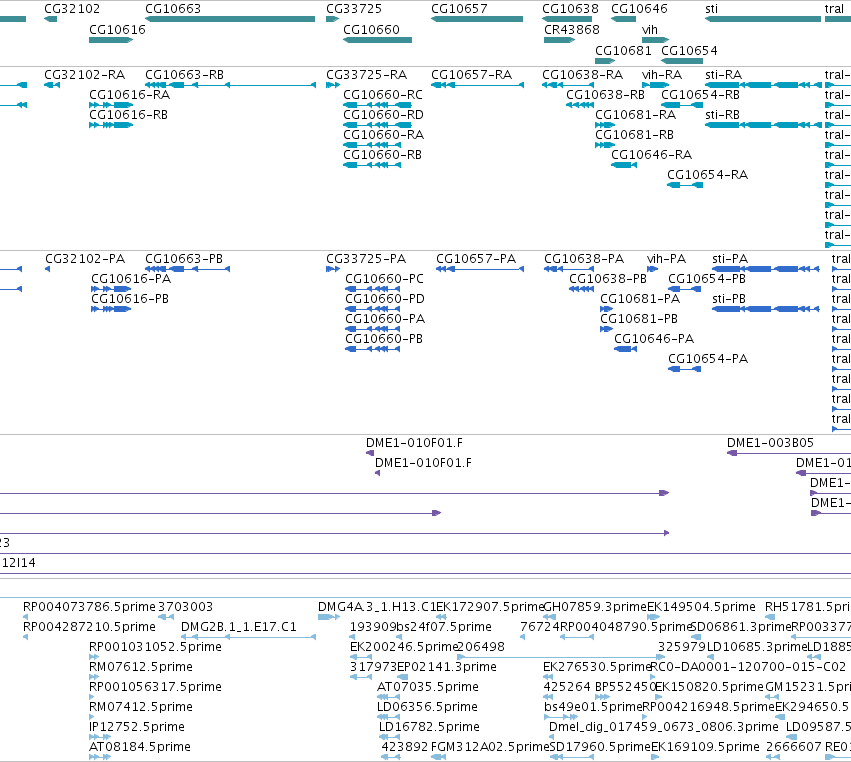Click the CG32102 gene label
Viewport: 851px width, 762px height.
72,9
